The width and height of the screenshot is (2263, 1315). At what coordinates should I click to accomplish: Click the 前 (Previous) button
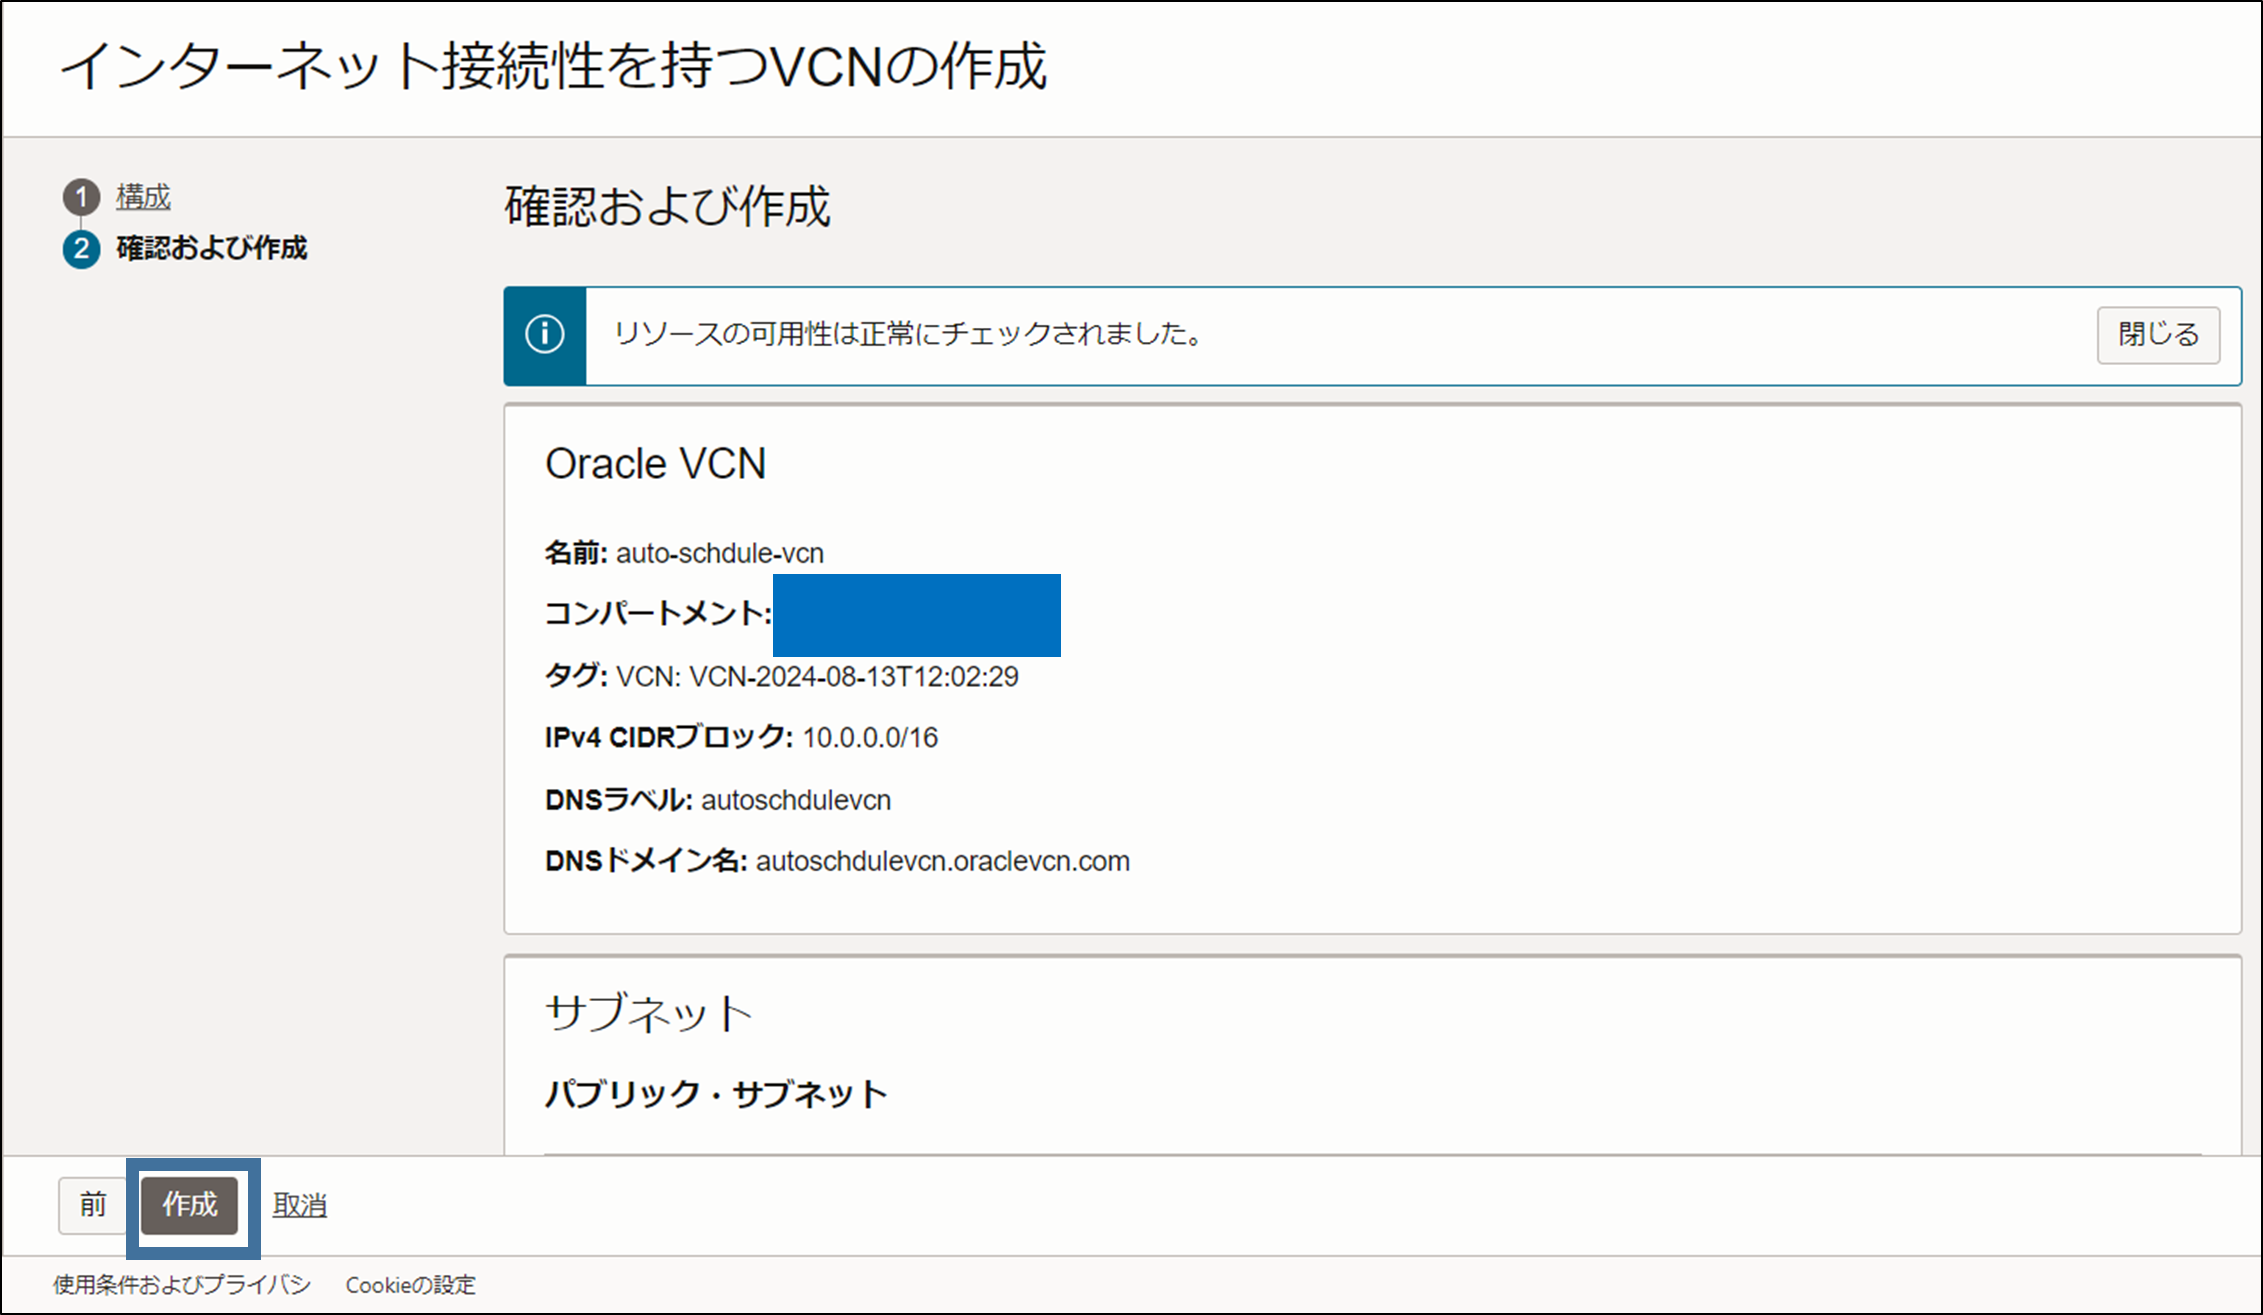click(x=93, y=1205)
